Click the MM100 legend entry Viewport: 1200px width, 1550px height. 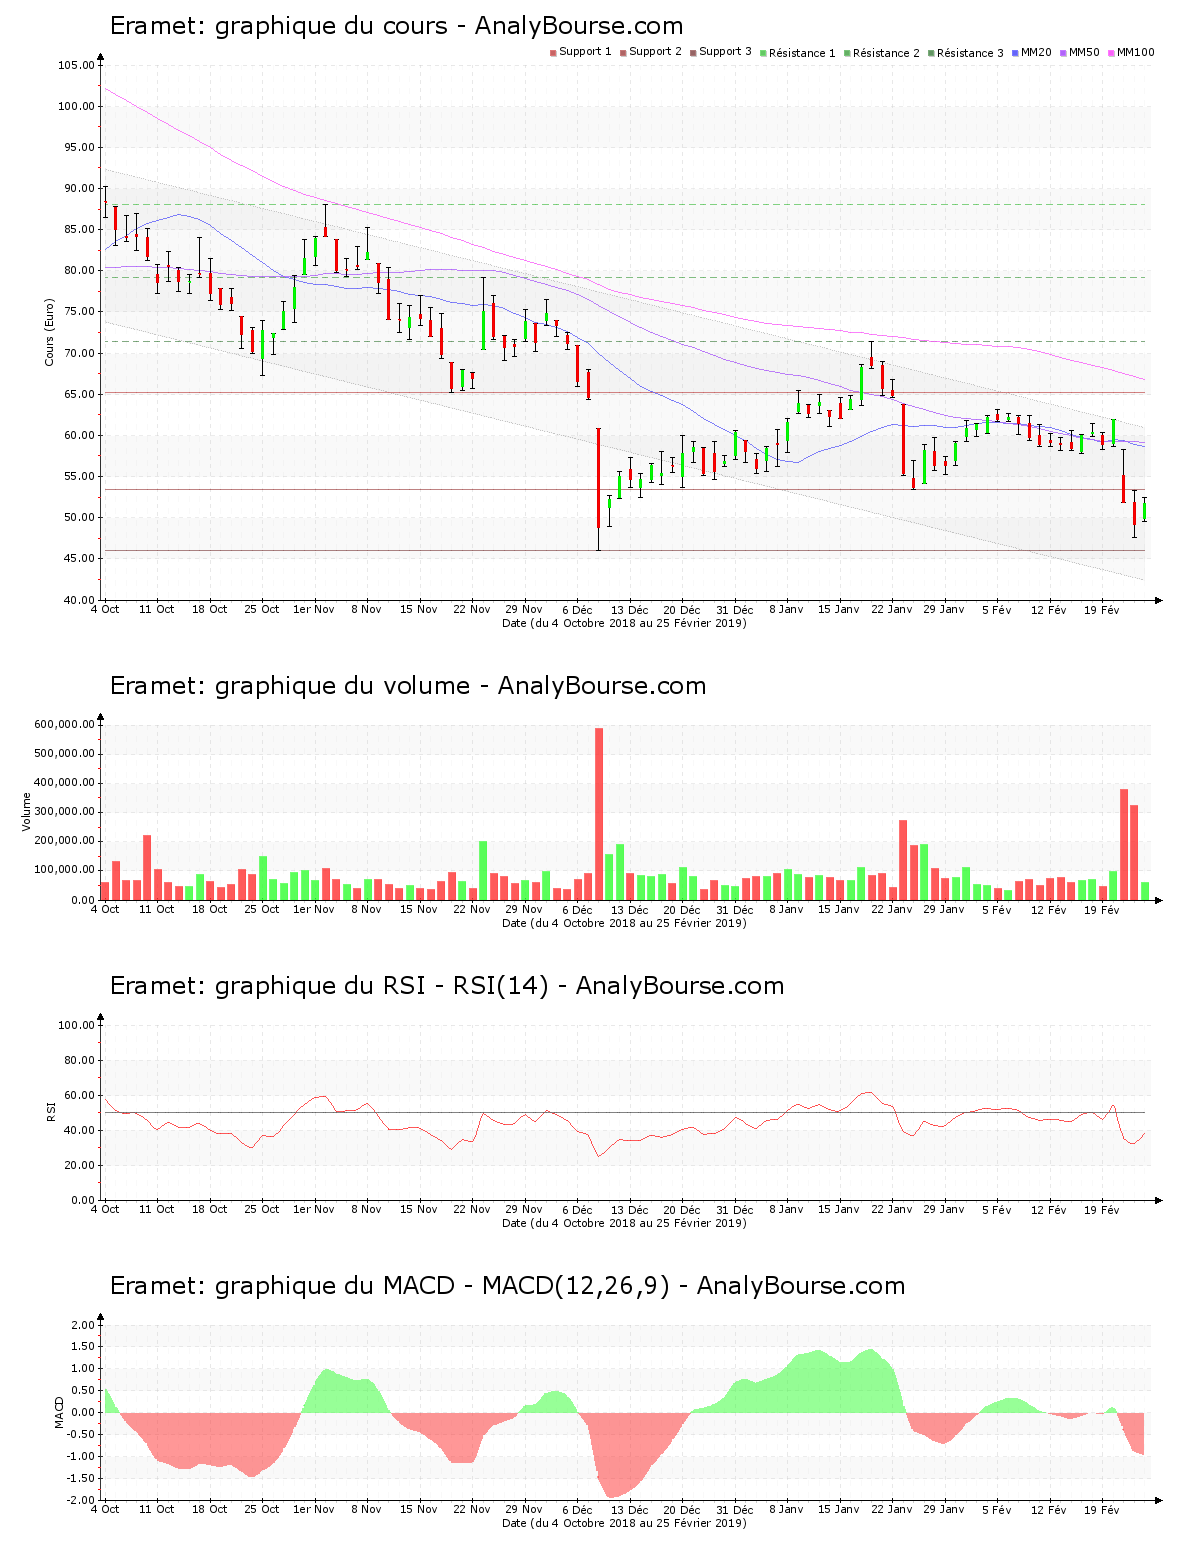pos(1131,53)
